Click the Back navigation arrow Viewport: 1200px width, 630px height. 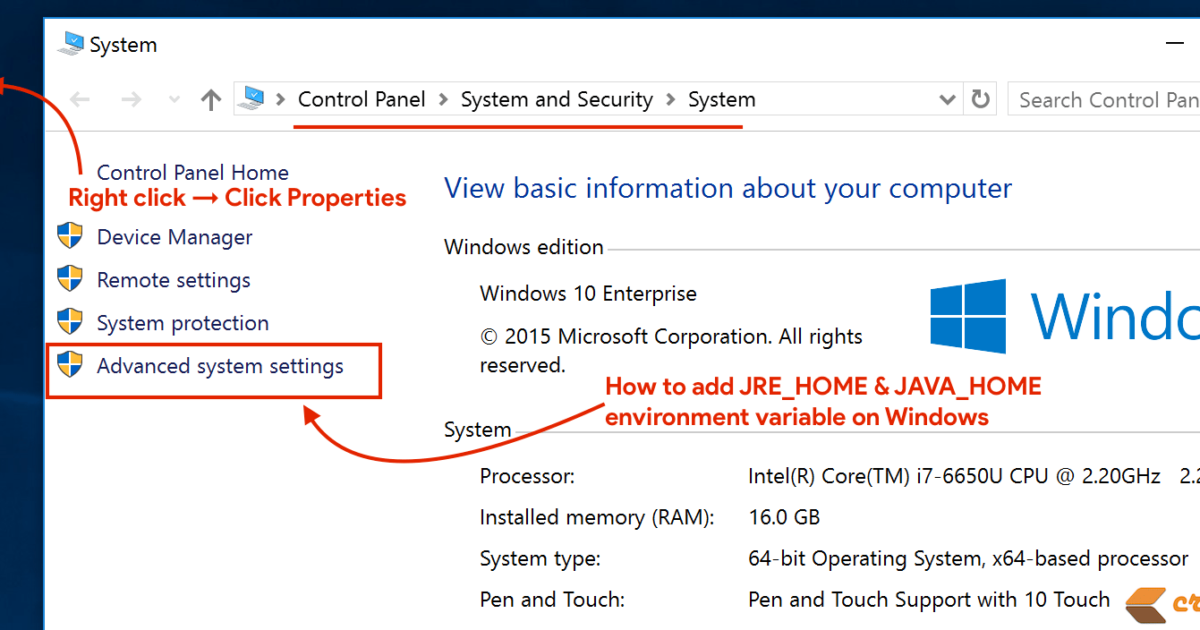(80, 100)
